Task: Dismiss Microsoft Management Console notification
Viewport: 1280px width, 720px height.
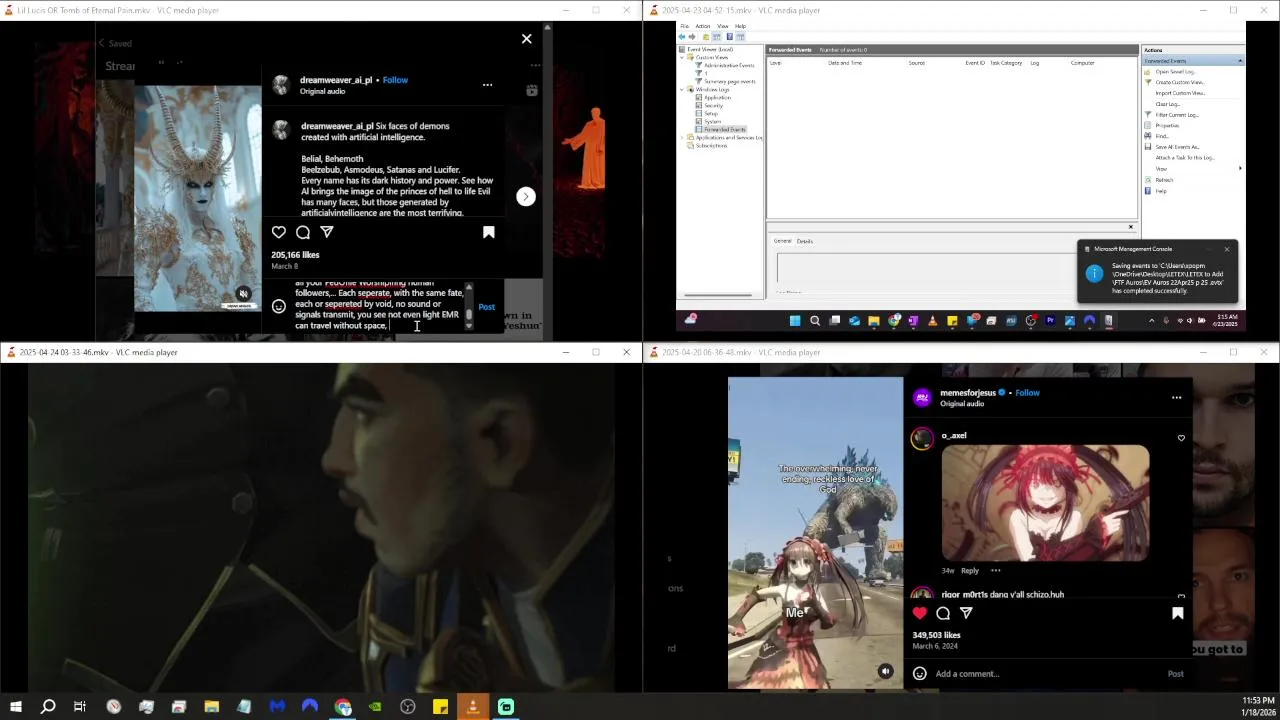Action: point(1226,249)
